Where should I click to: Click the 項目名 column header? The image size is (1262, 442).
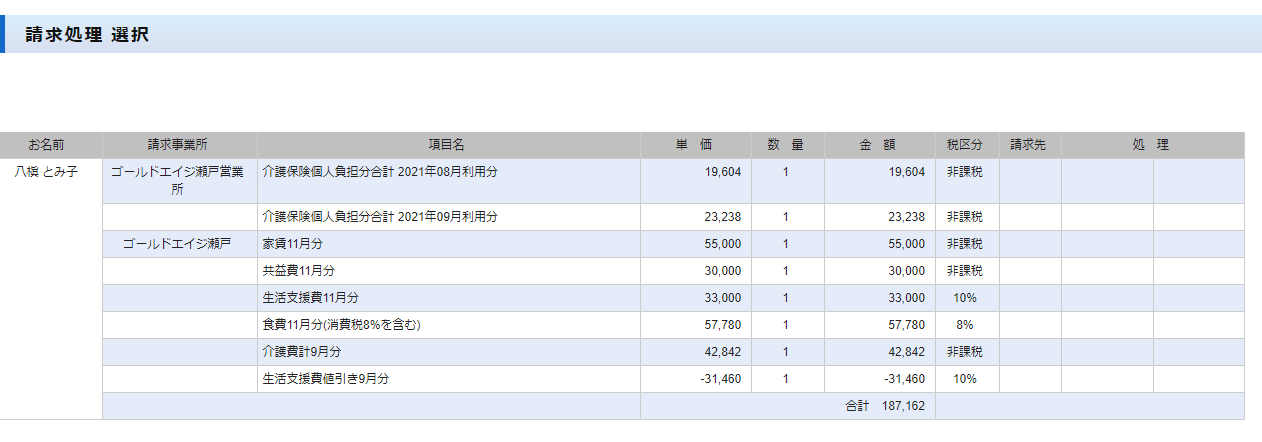[x=447, y=145]
